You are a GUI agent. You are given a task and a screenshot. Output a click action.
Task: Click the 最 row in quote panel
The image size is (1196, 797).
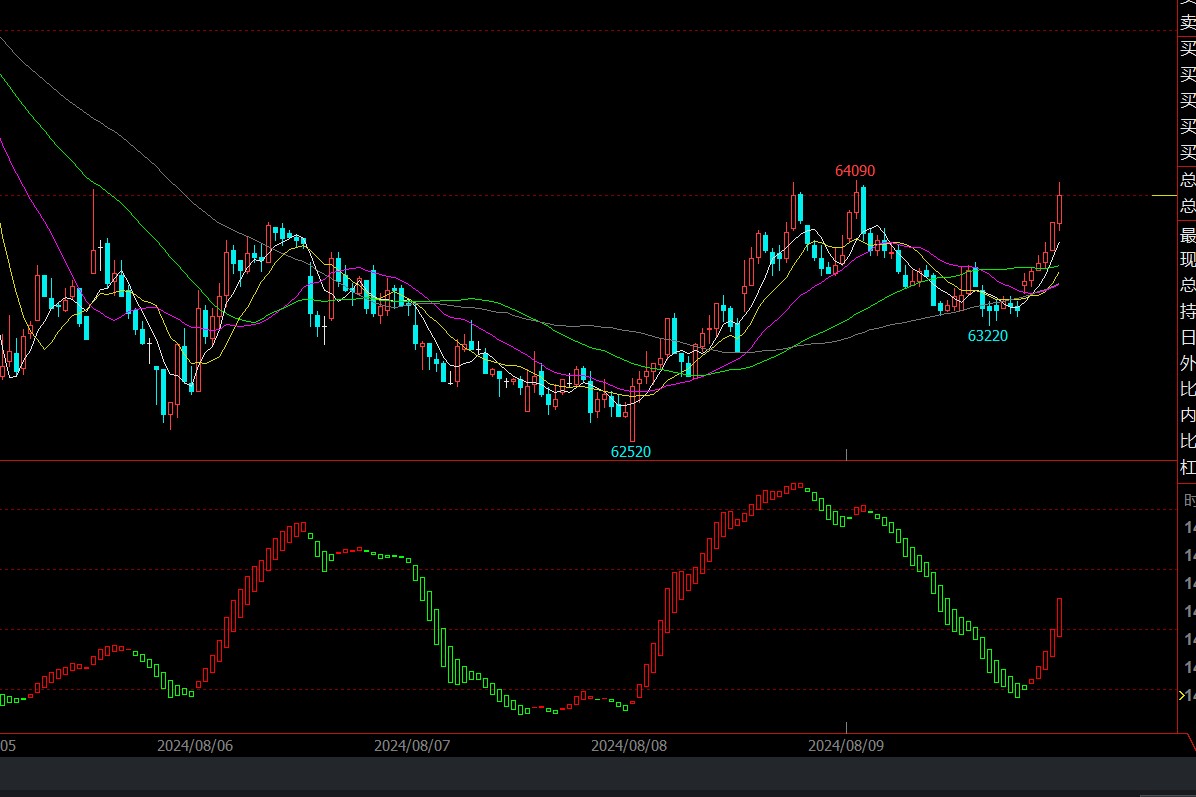tap(1188, 234)
